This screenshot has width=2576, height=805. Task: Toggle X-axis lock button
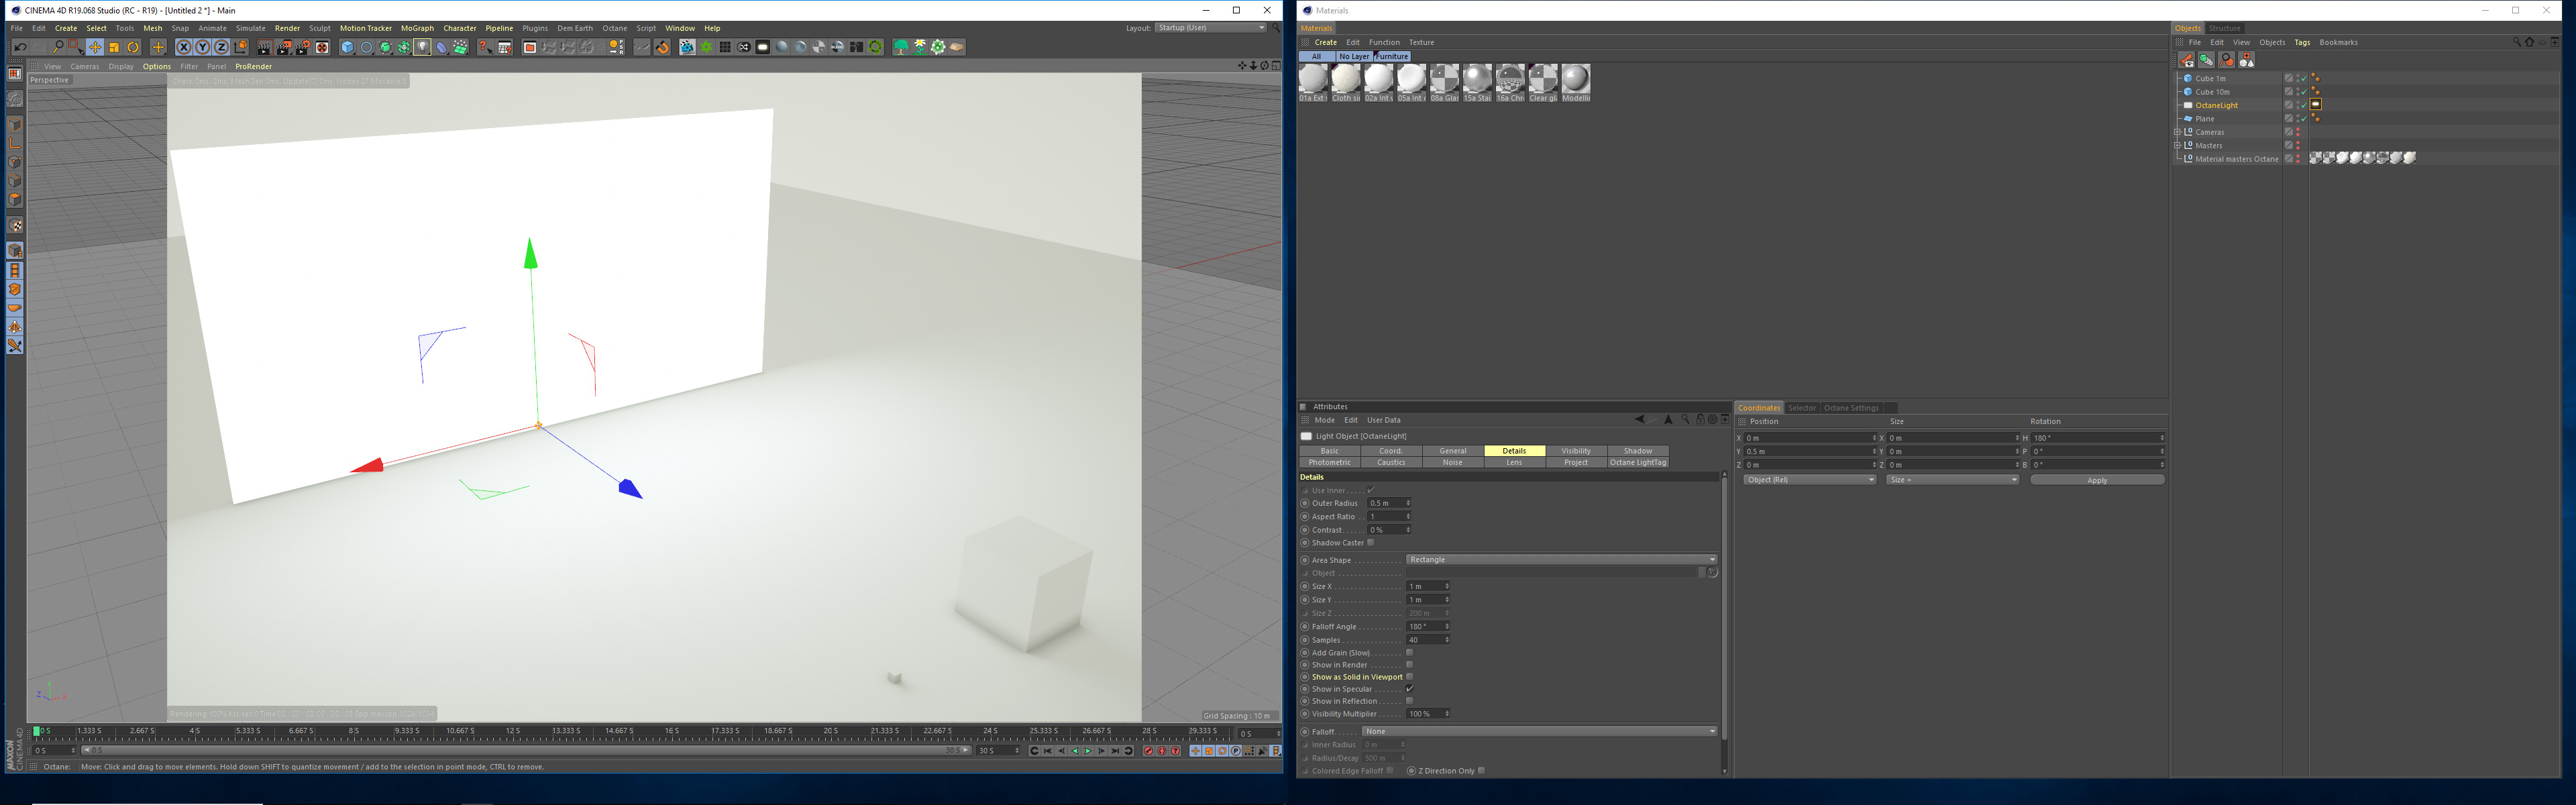[183, 47]
